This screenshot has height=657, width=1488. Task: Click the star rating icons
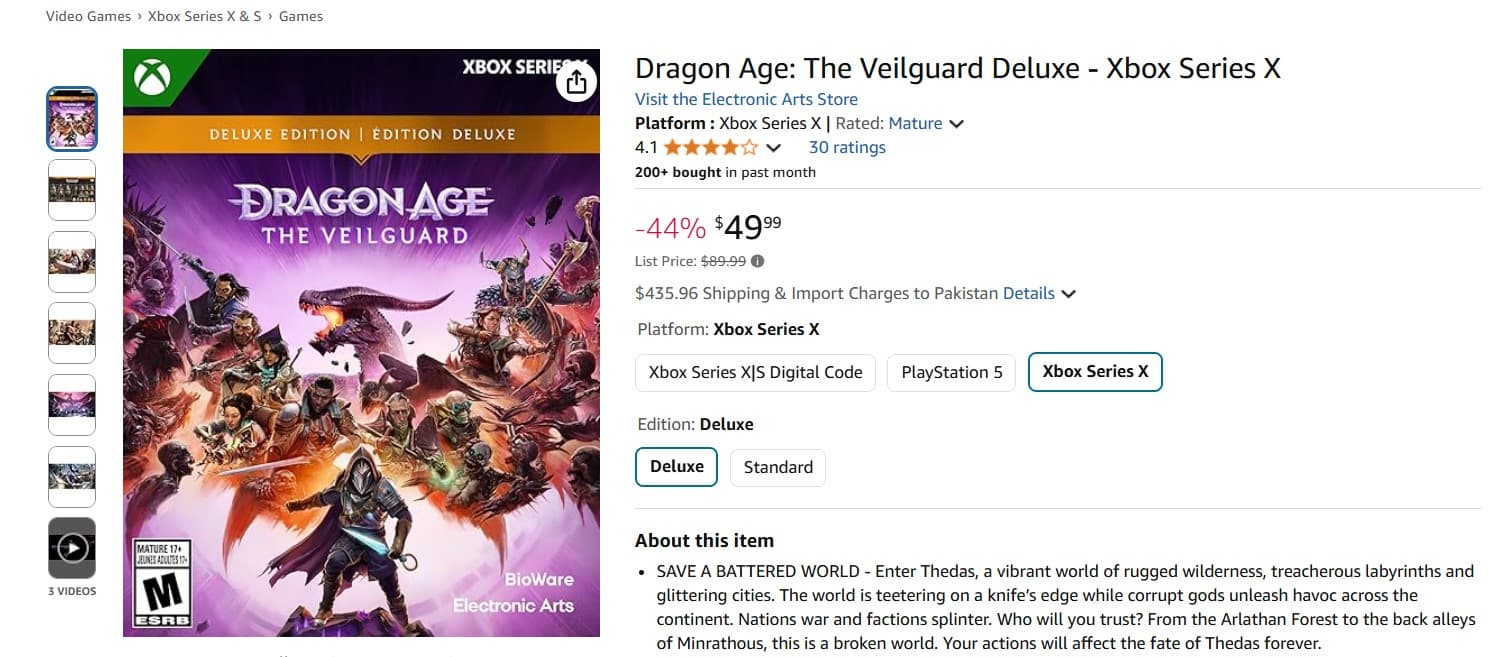pos(710,148)
